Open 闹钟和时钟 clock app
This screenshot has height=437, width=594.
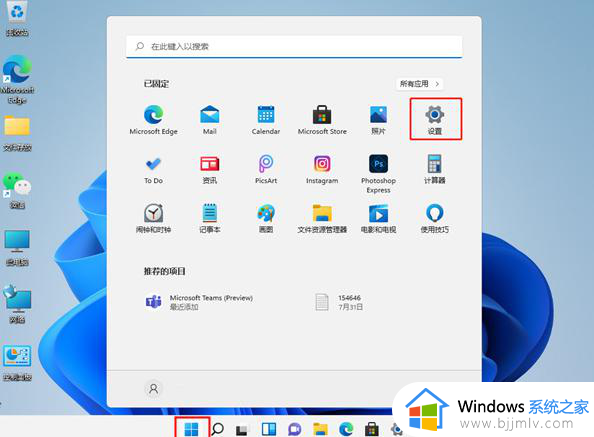click(153, 218)
